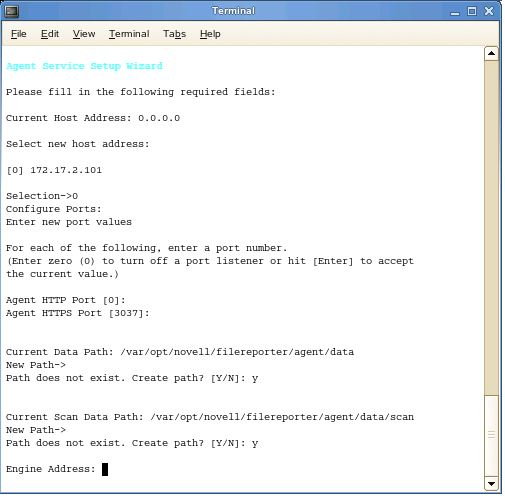Click 'Agent HTTP Port [0]:' line
Image resolution: width=505 pixels, height=496 pixels.
(x=66, y=300)
